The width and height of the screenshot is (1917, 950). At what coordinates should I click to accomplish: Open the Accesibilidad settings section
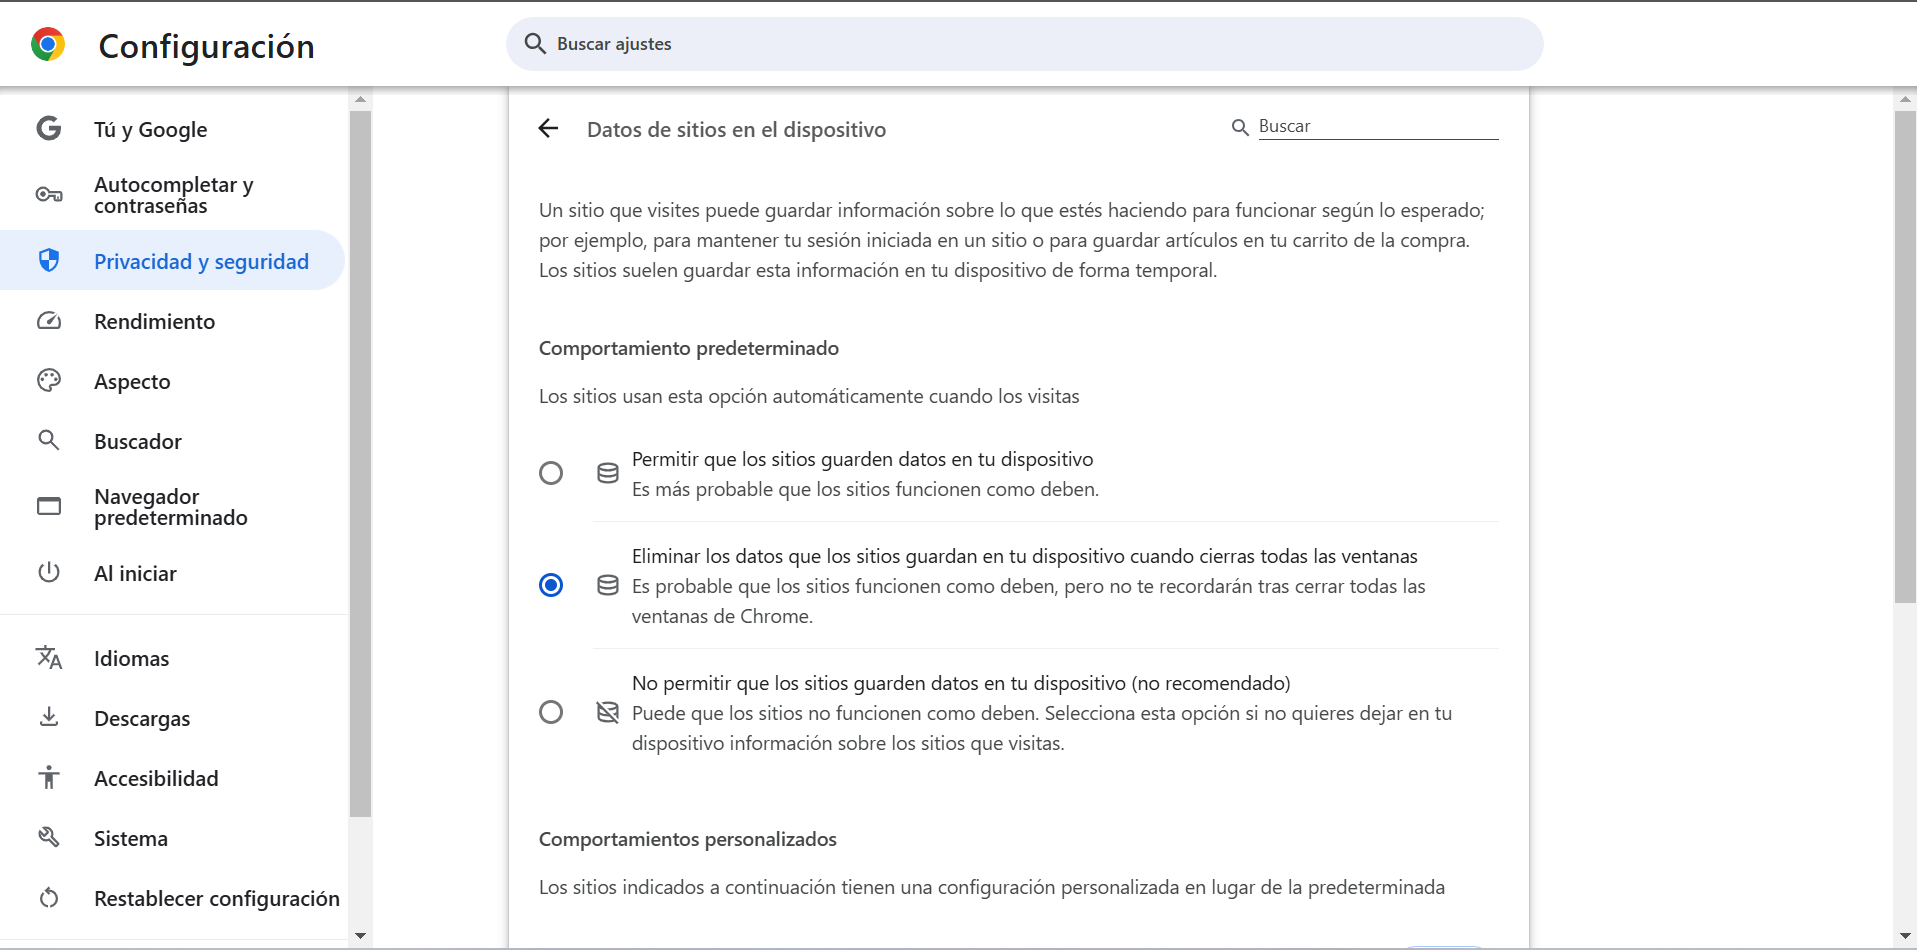tap(156, 778)
